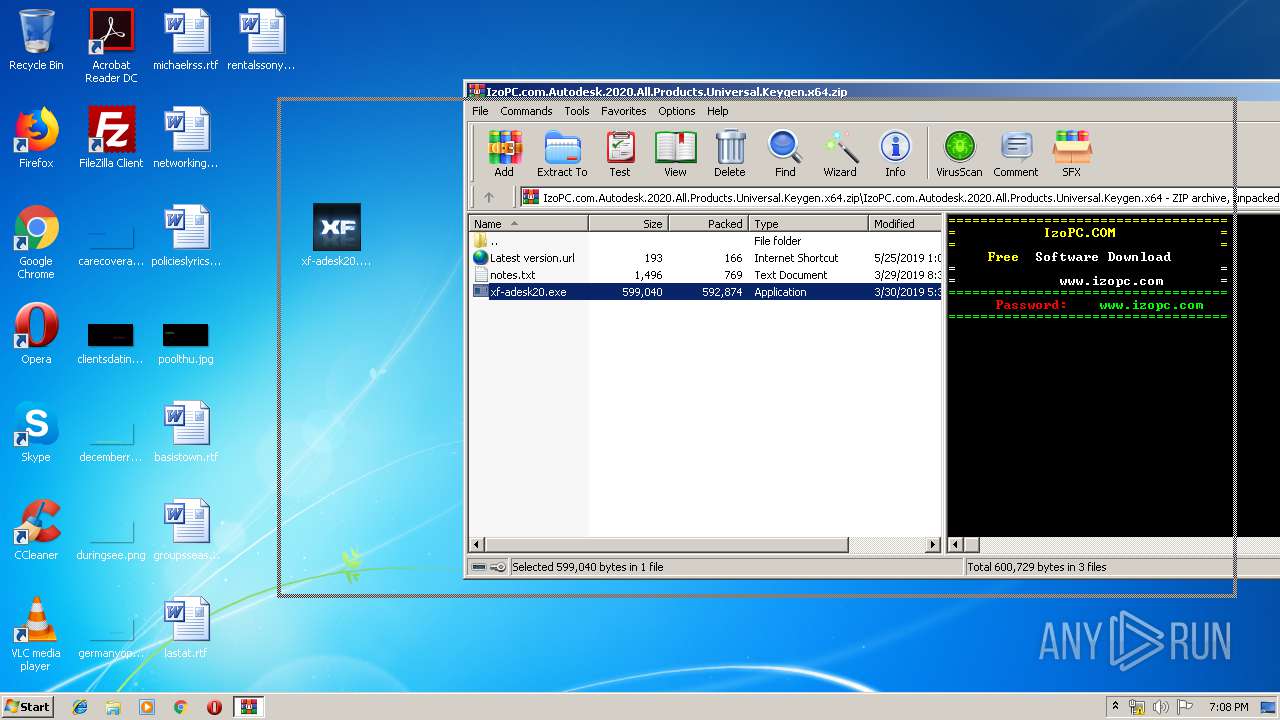
Task: Open Google Chrome desktop shortcut
Action: (36, 242)
